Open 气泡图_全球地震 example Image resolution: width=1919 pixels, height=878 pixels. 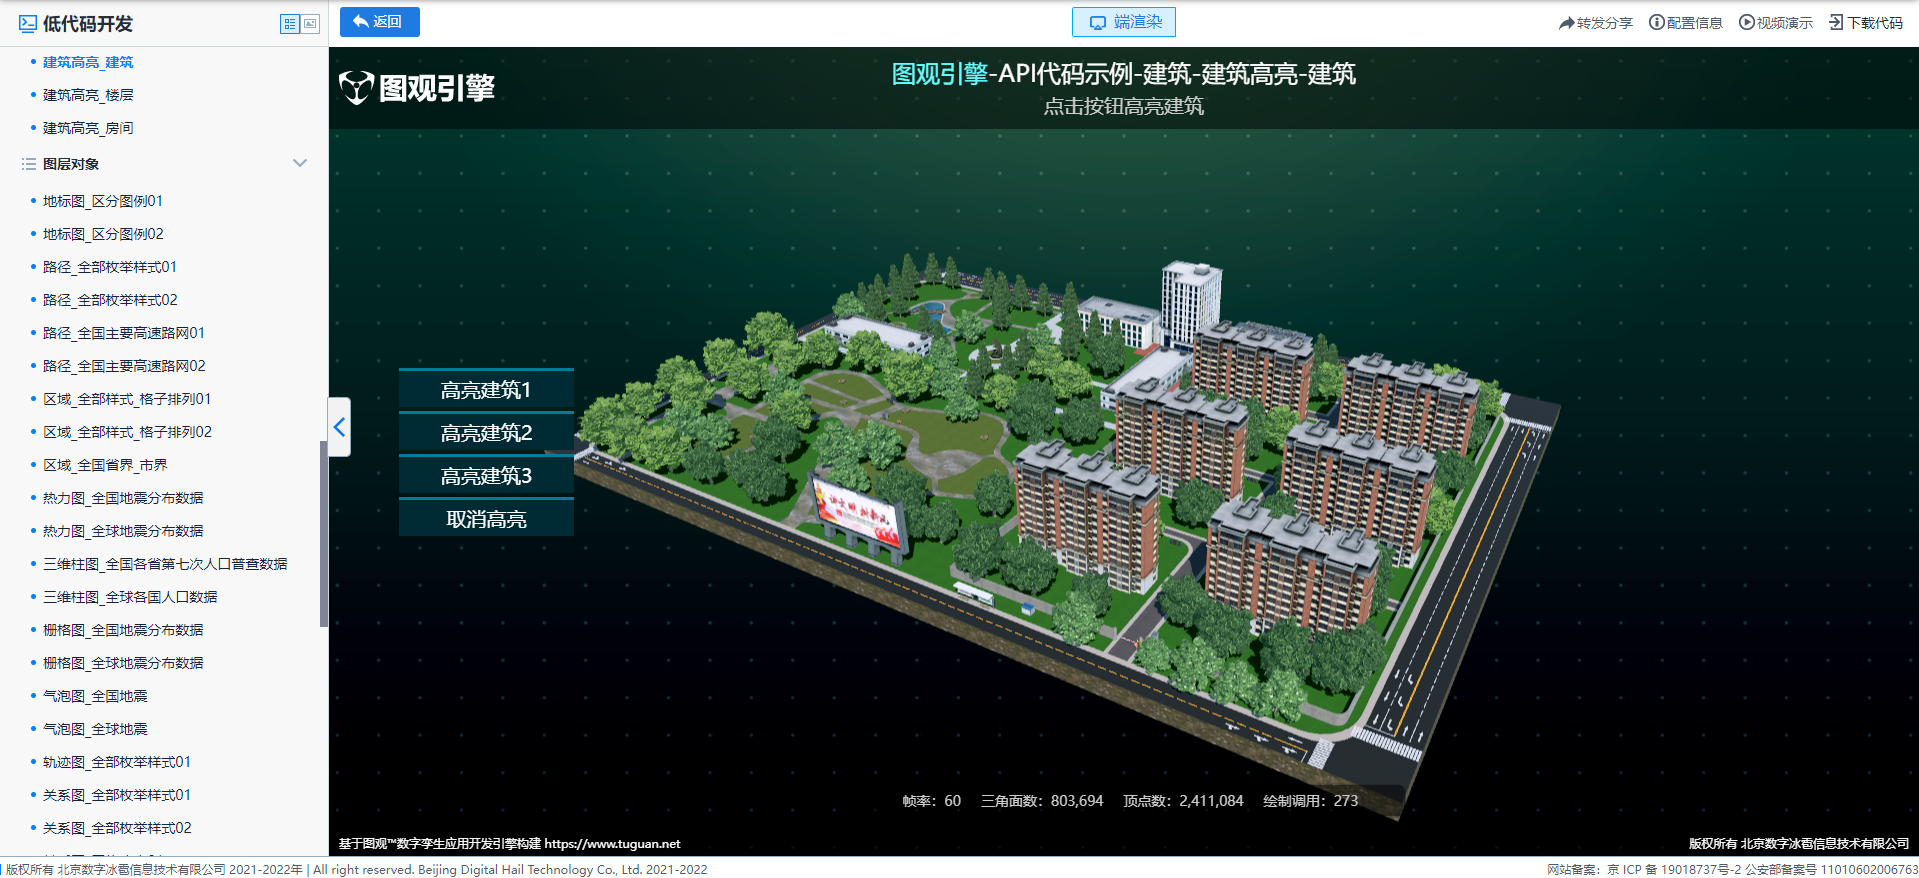coord(95,729)
